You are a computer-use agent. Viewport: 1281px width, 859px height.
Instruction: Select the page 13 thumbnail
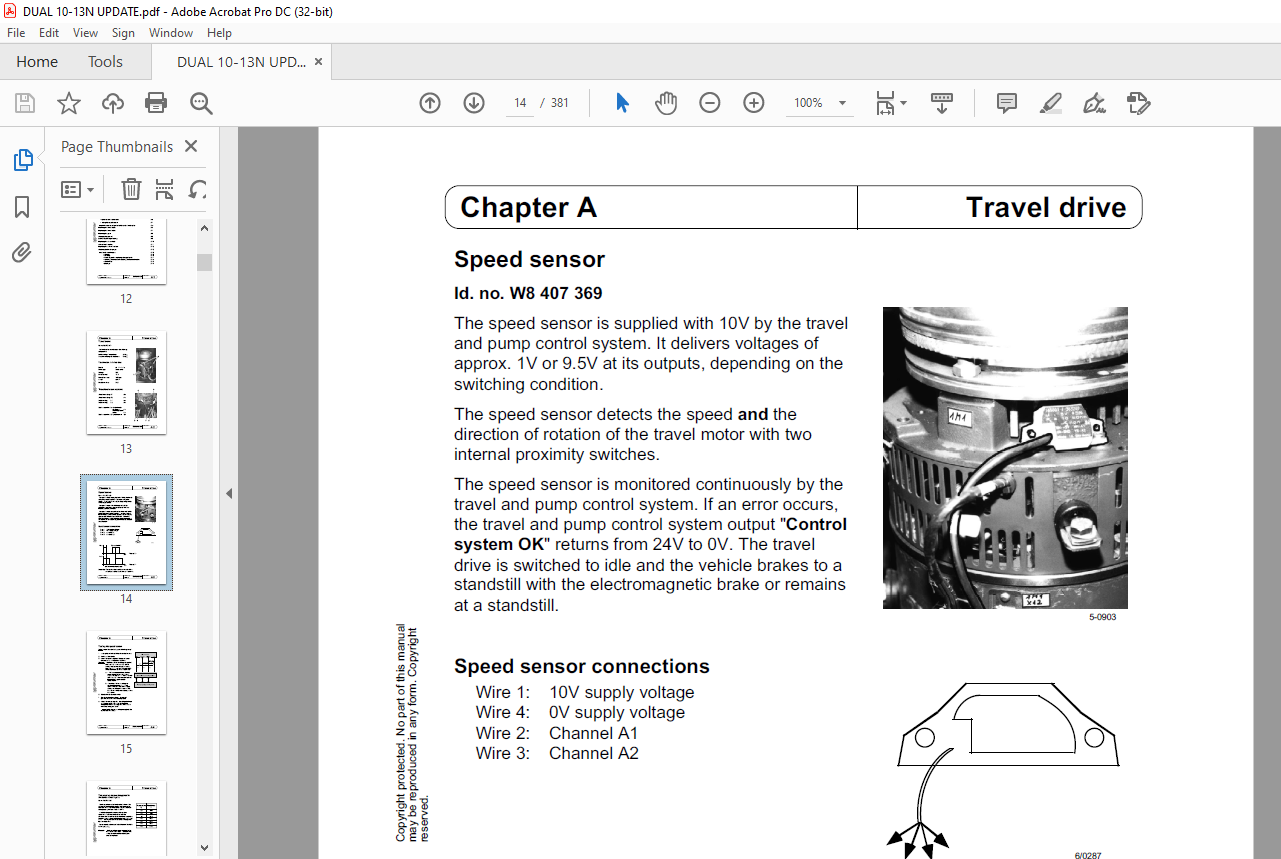pyautogui.click(x=126, y=382)
